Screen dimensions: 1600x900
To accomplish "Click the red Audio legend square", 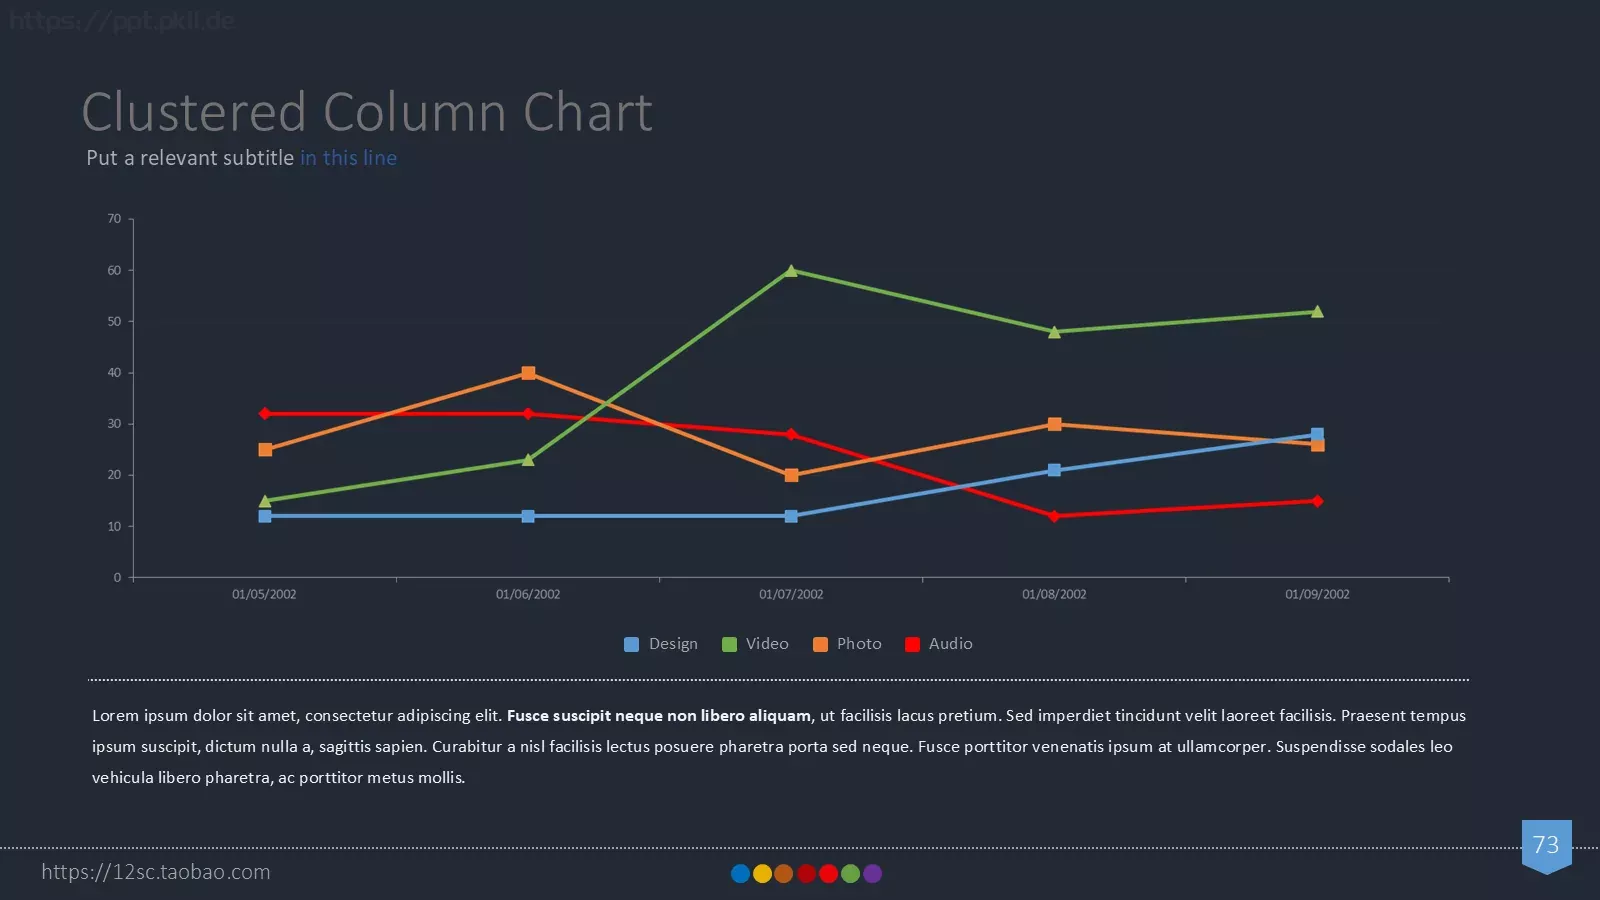I will (912, 645).
